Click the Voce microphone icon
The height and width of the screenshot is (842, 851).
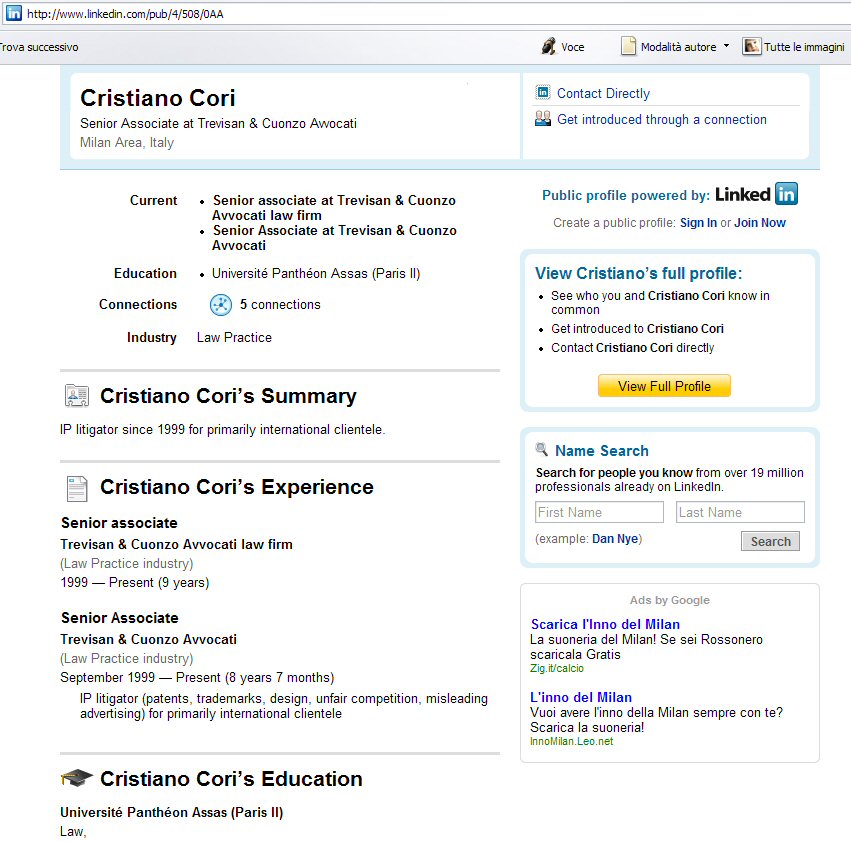548,46
